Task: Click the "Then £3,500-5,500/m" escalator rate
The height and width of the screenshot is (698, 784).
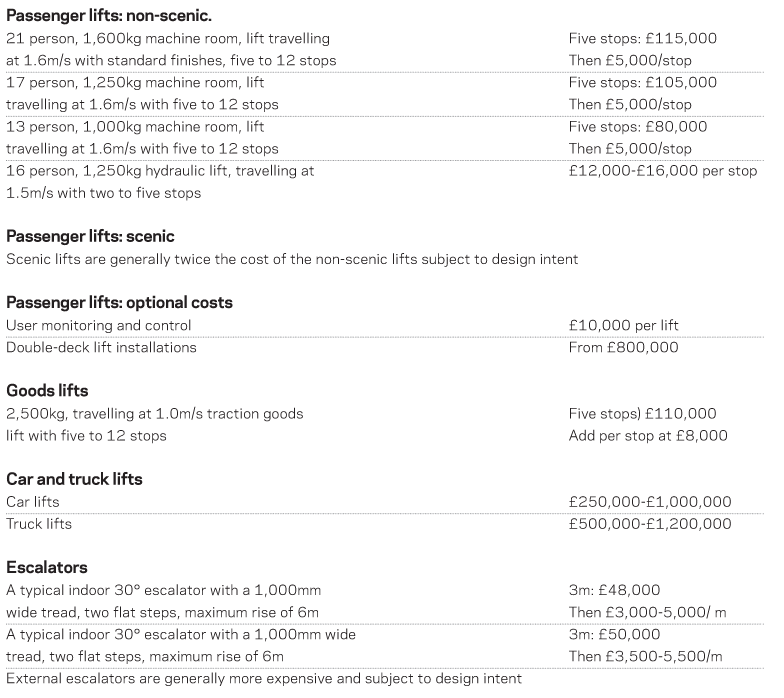Action: tap(646, 656)
